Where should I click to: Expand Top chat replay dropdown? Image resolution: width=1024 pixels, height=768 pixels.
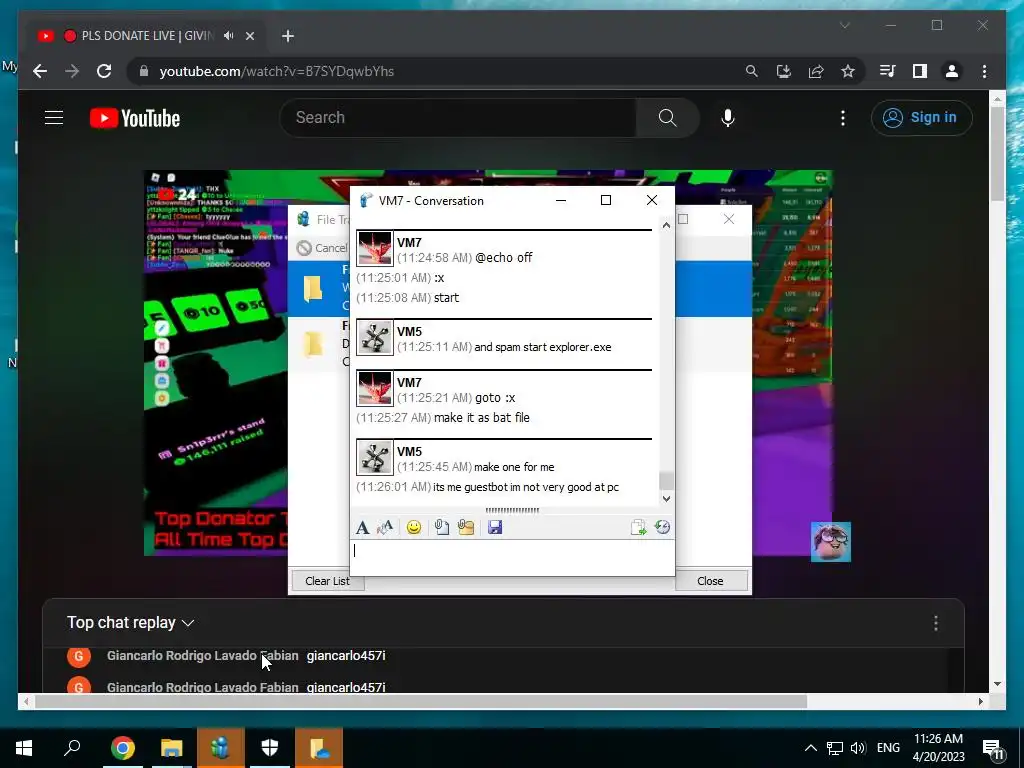131,622
